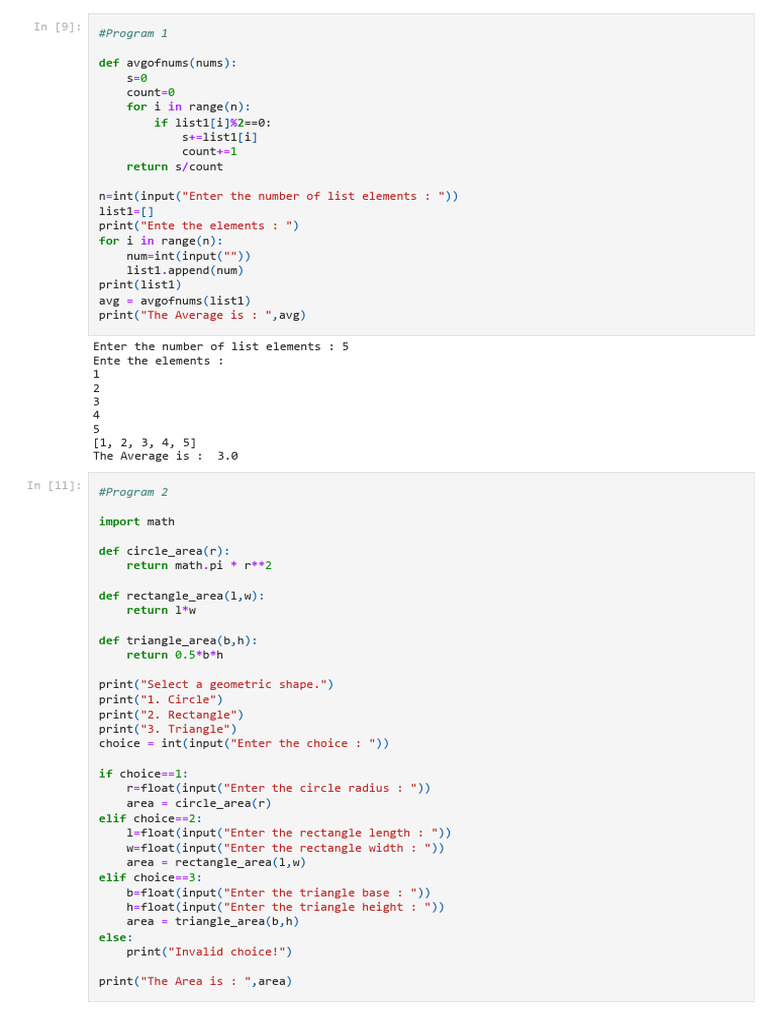Image resolution: width=768 pixels, height=1024 pixels.
Task: Click the list1.append(num) line
Action: [x=184, y=270]
